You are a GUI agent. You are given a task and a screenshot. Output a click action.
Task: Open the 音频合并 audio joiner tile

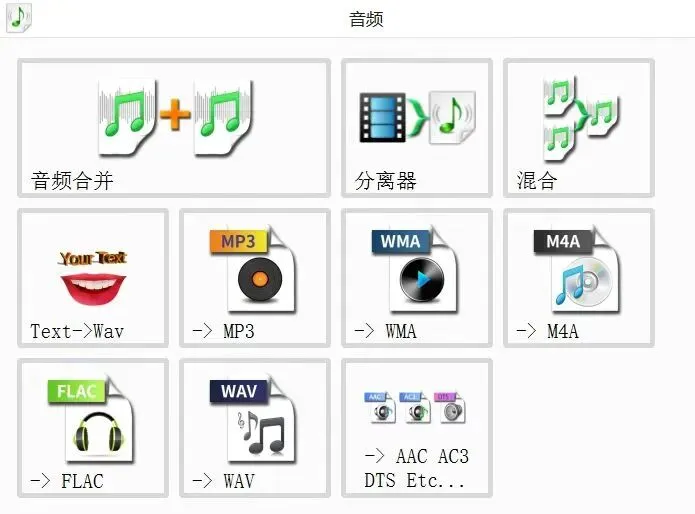tap(174, 128)
